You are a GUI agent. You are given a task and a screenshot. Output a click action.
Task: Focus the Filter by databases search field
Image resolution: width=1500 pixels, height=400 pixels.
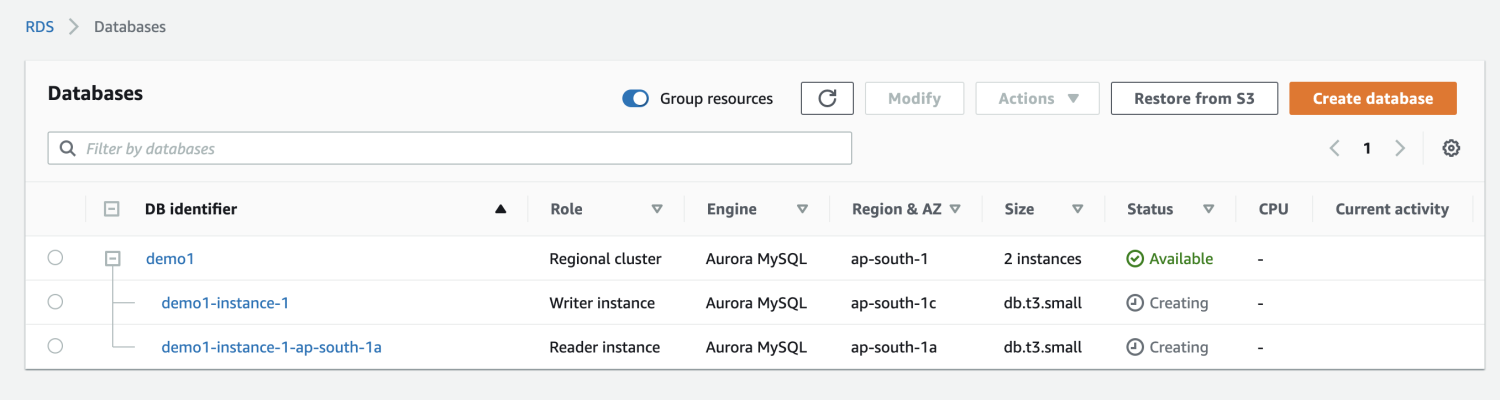(450, 148)
